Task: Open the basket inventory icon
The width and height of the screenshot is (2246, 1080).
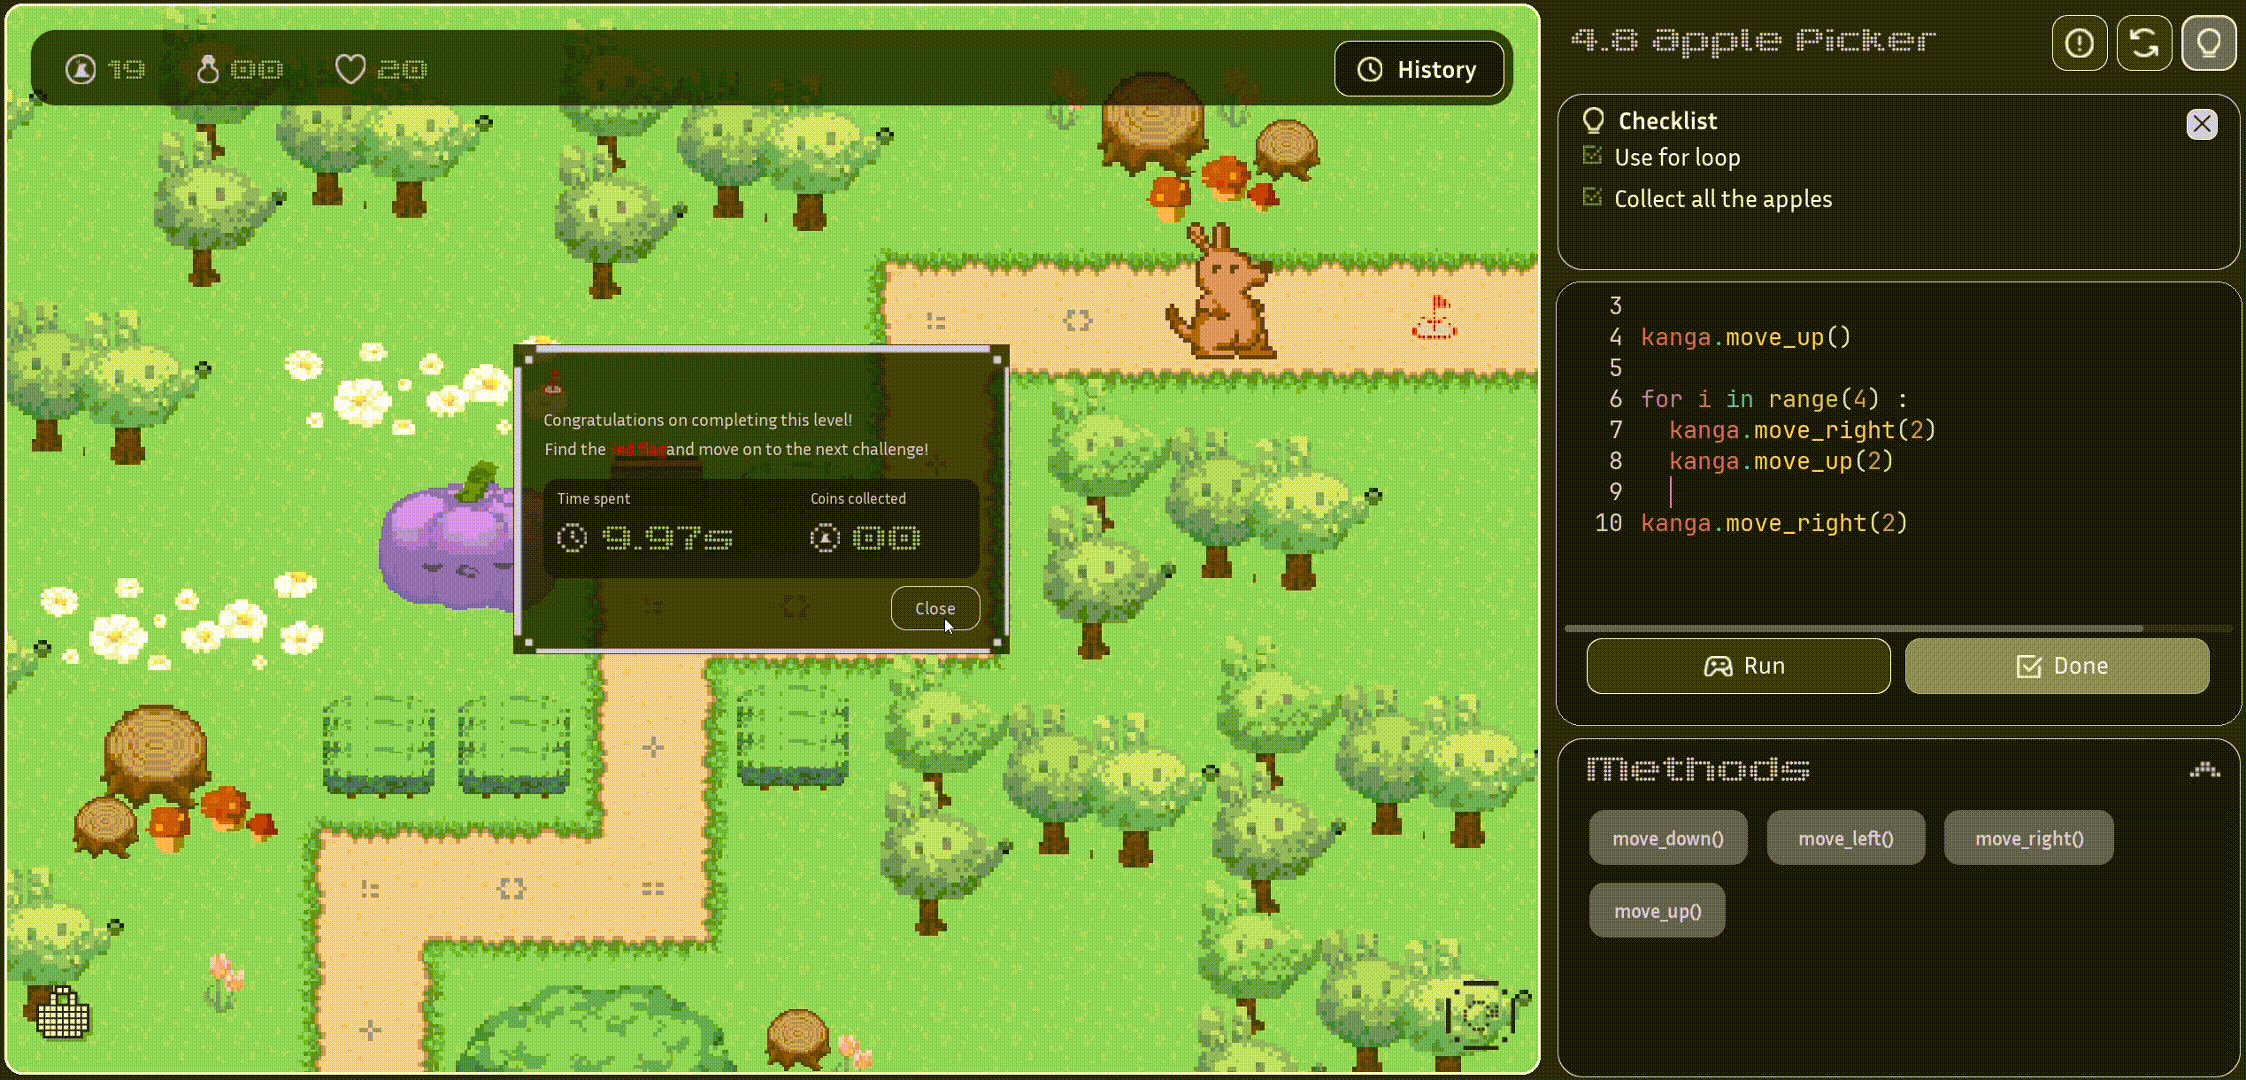Action: click(63, 1012)
